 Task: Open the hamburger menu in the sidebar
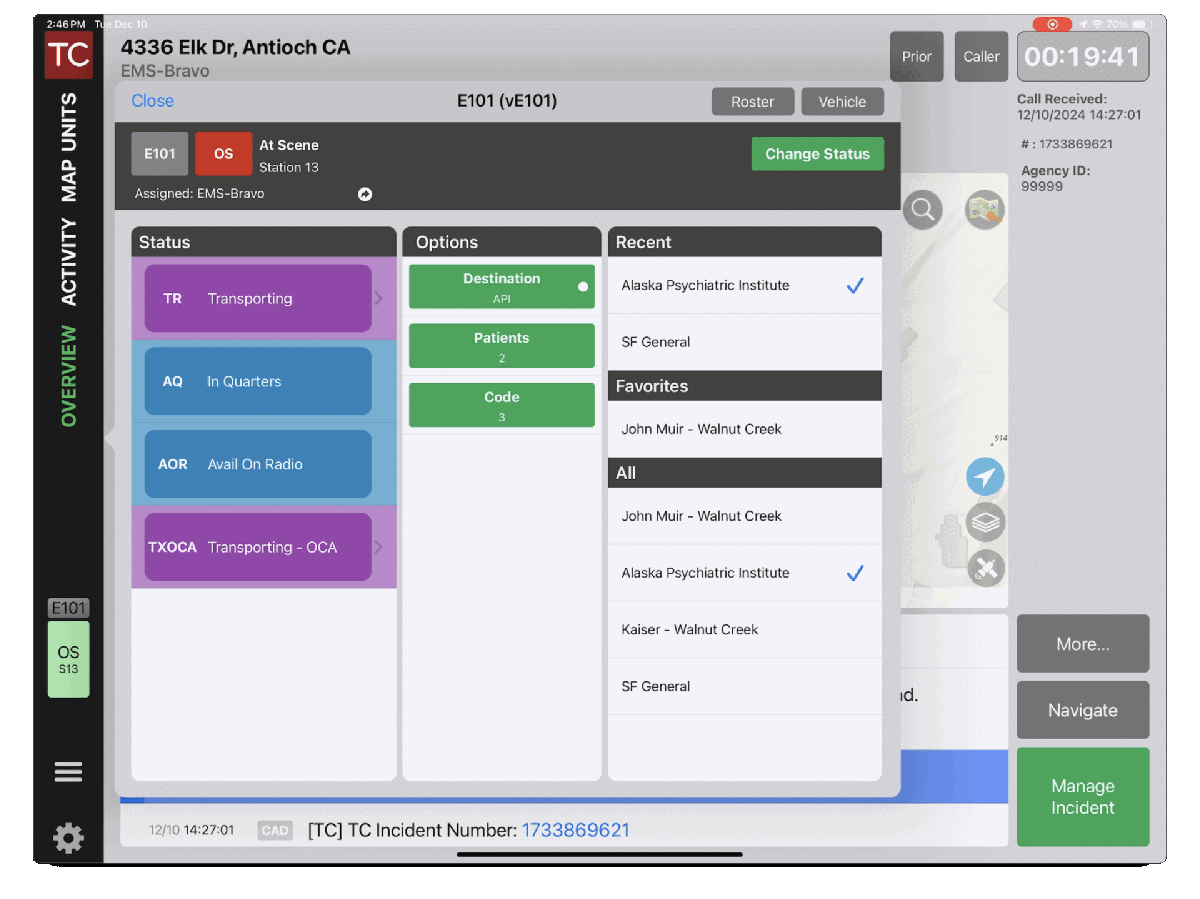[68, 771]
